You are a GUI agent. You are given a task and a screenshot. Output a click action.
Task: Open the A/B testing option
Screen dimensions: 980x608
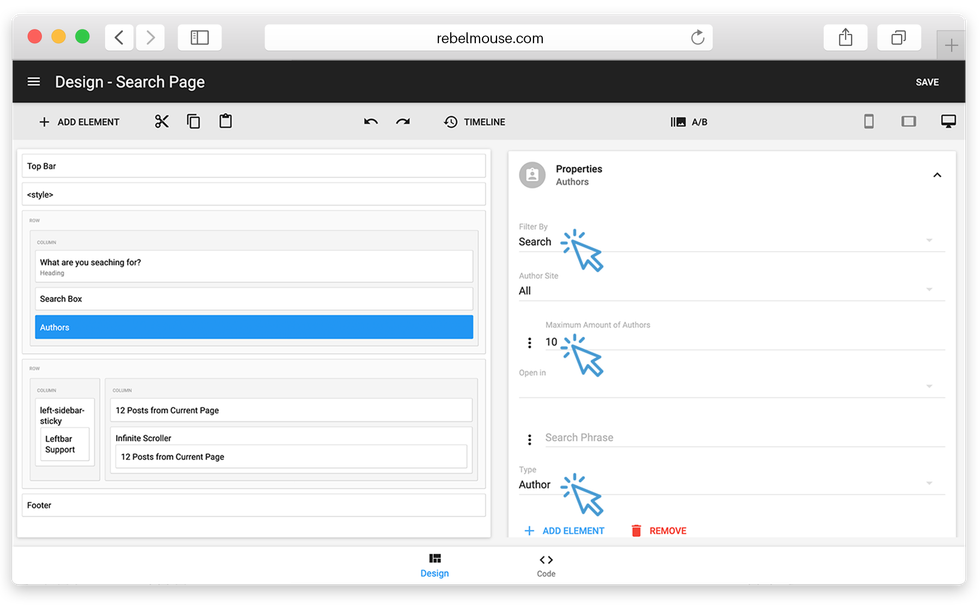(x=689, y=122)
